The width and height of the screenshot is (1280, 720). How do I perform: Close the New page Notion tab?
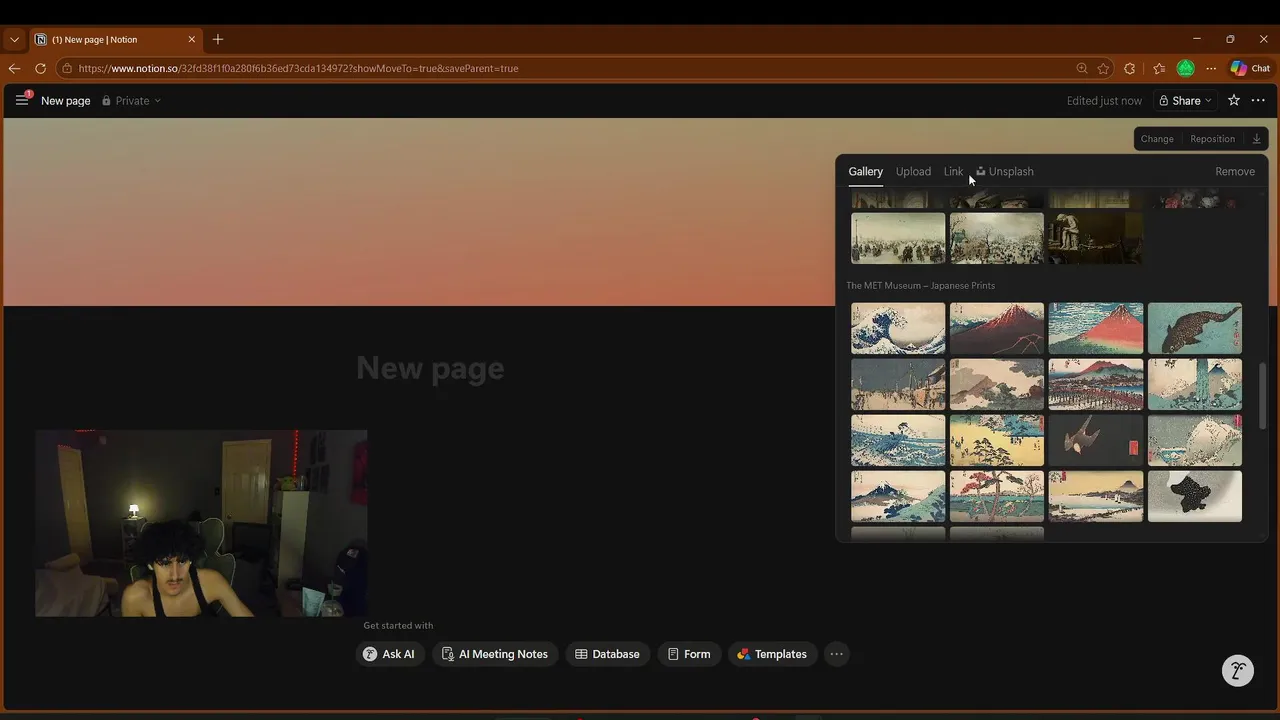pos(192,39)
